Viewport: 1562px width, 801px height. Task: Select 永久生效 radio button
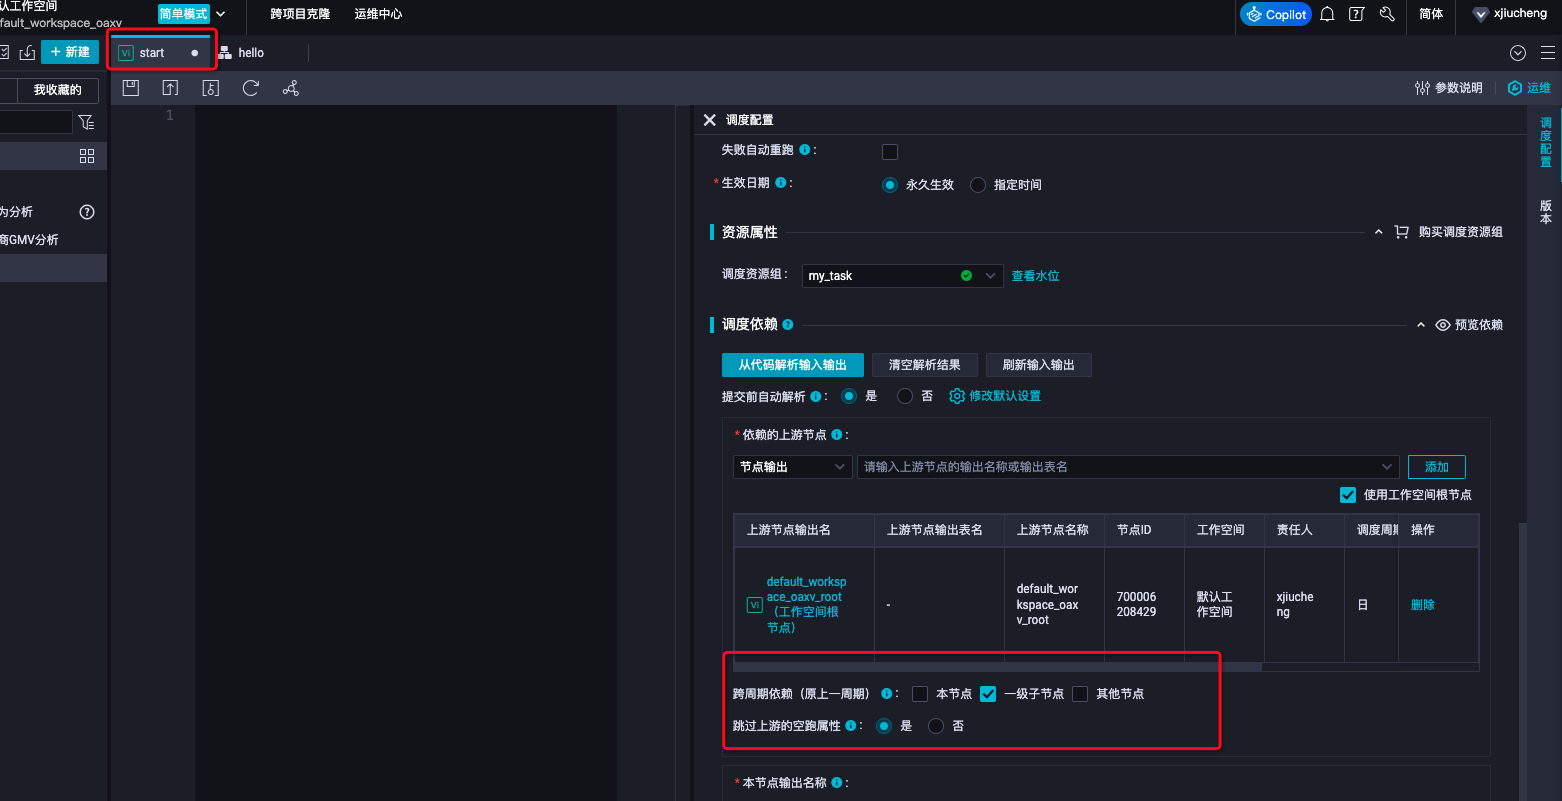click(890, 185)
